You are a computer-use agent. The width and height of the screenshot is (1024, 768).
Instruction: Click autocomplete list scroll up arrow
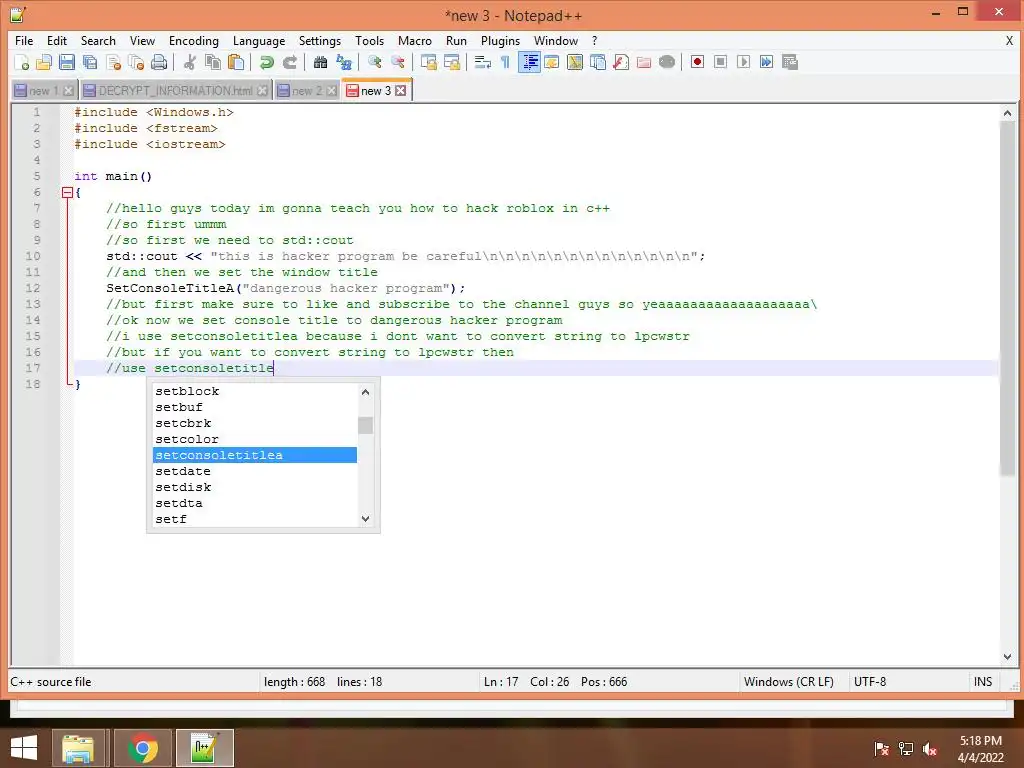coord(366,392)
